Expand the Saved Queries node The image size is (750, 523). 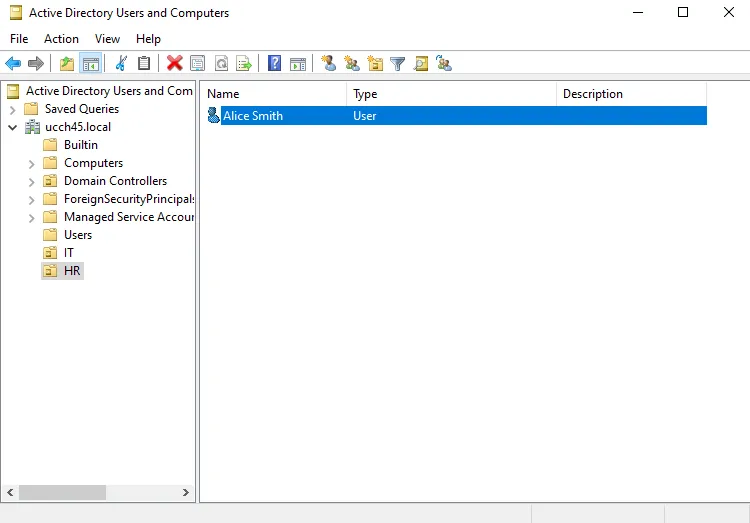click(13, 109)
